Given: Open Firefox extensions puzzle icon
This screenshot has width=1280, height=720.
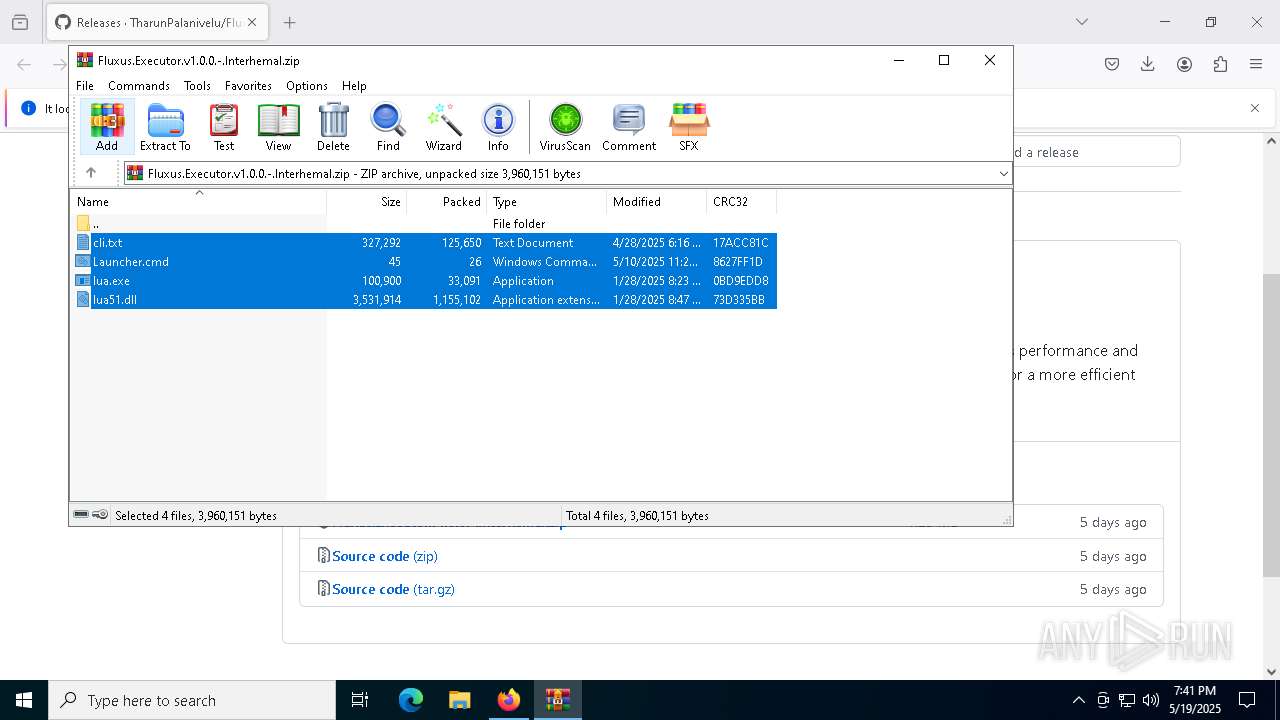Looking at the screenshot, I should coord(1220,64).
